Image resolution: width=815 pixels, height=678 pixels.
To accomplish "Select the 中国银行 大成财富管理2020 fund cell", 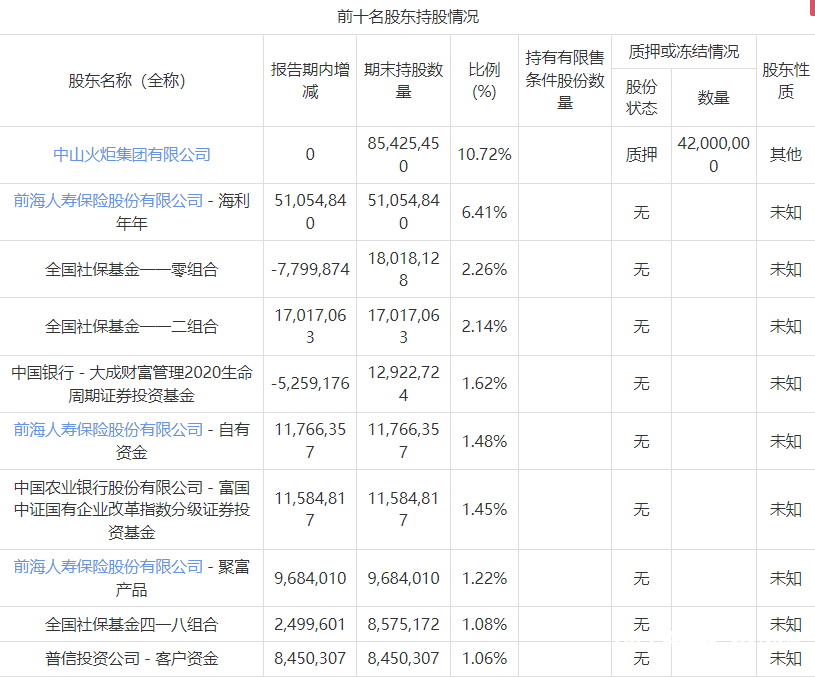I will click(132, 384).
